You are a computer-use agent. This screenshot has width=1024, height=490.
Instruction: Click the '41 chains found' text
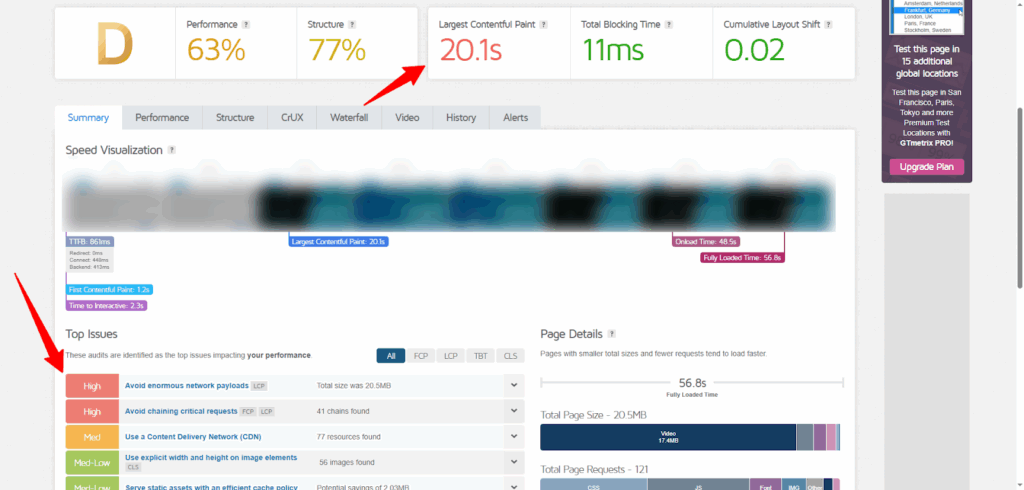(343, 411)
